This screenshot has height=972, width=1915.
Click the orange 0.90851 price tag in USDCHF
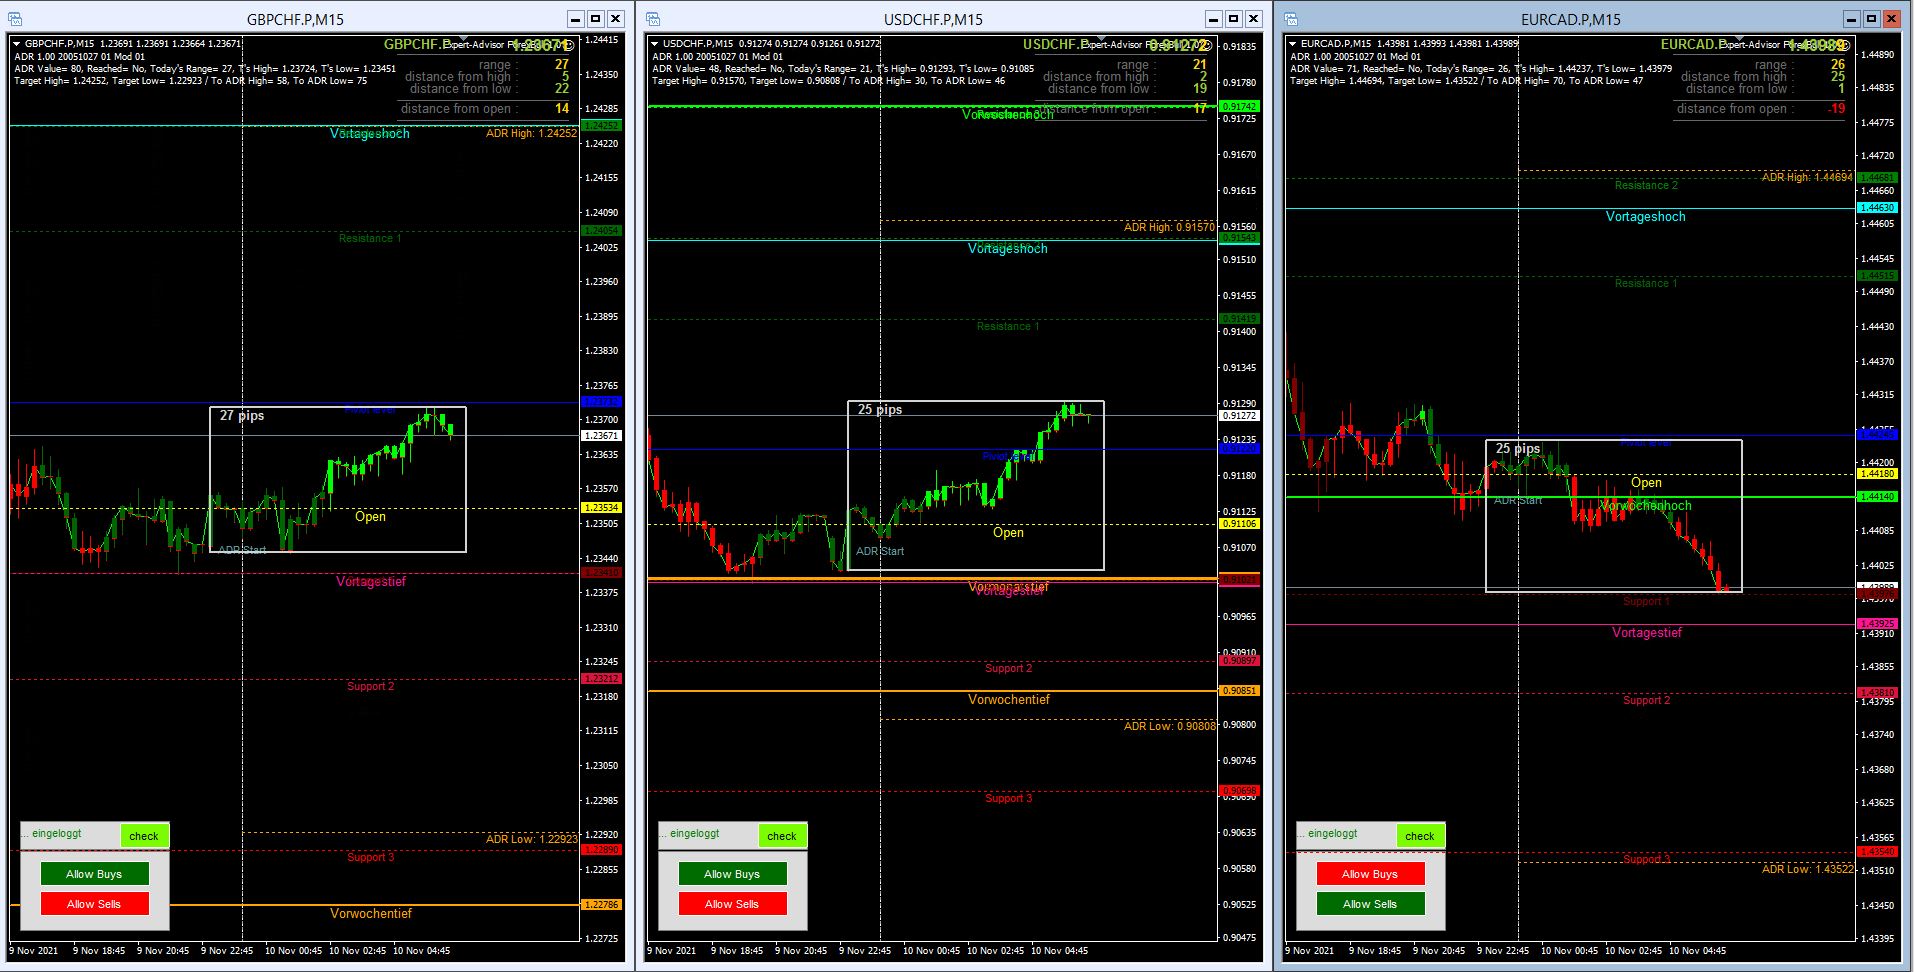coord(1240,691)
